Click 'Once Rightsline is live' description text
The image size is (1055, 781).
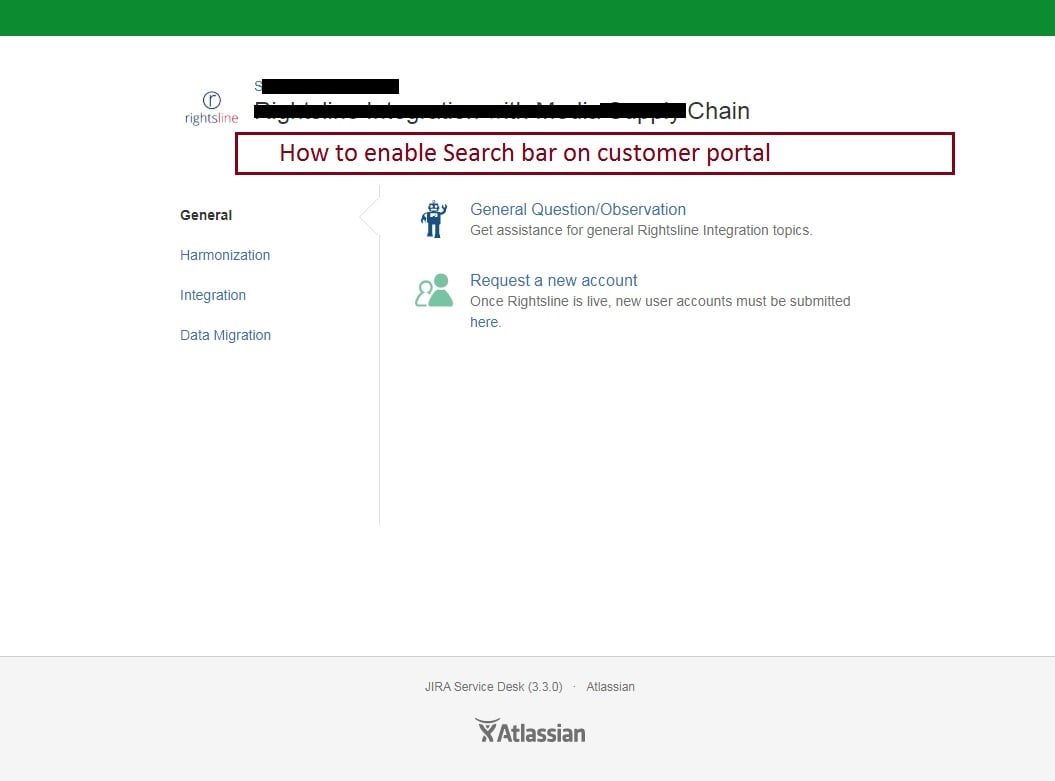tap(660, 311)
